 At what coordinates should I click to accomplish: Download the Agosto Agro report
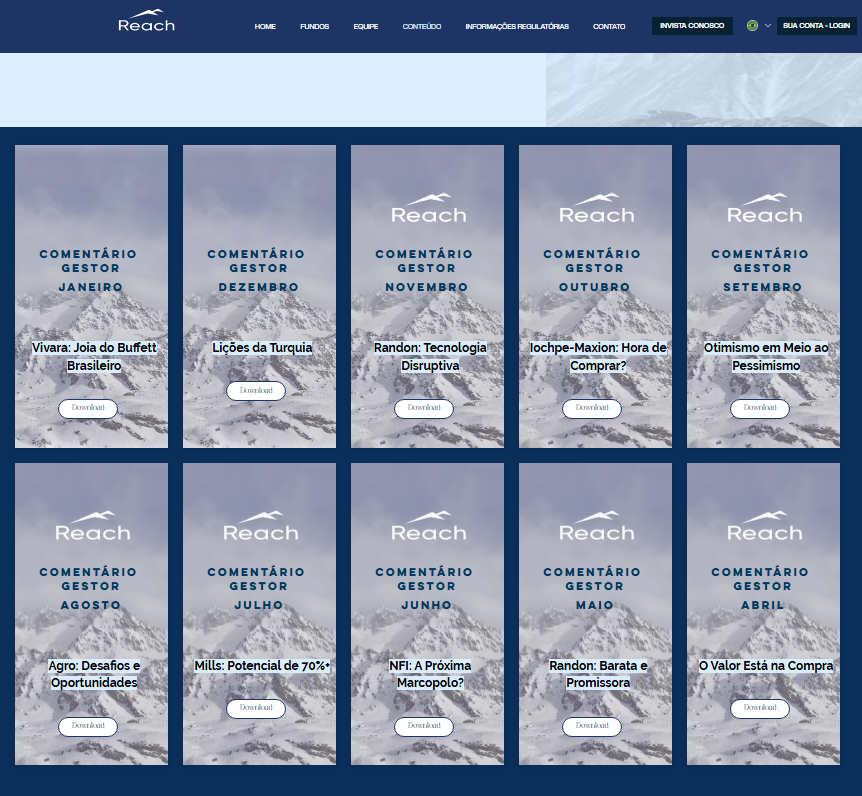tap(88, 726)
